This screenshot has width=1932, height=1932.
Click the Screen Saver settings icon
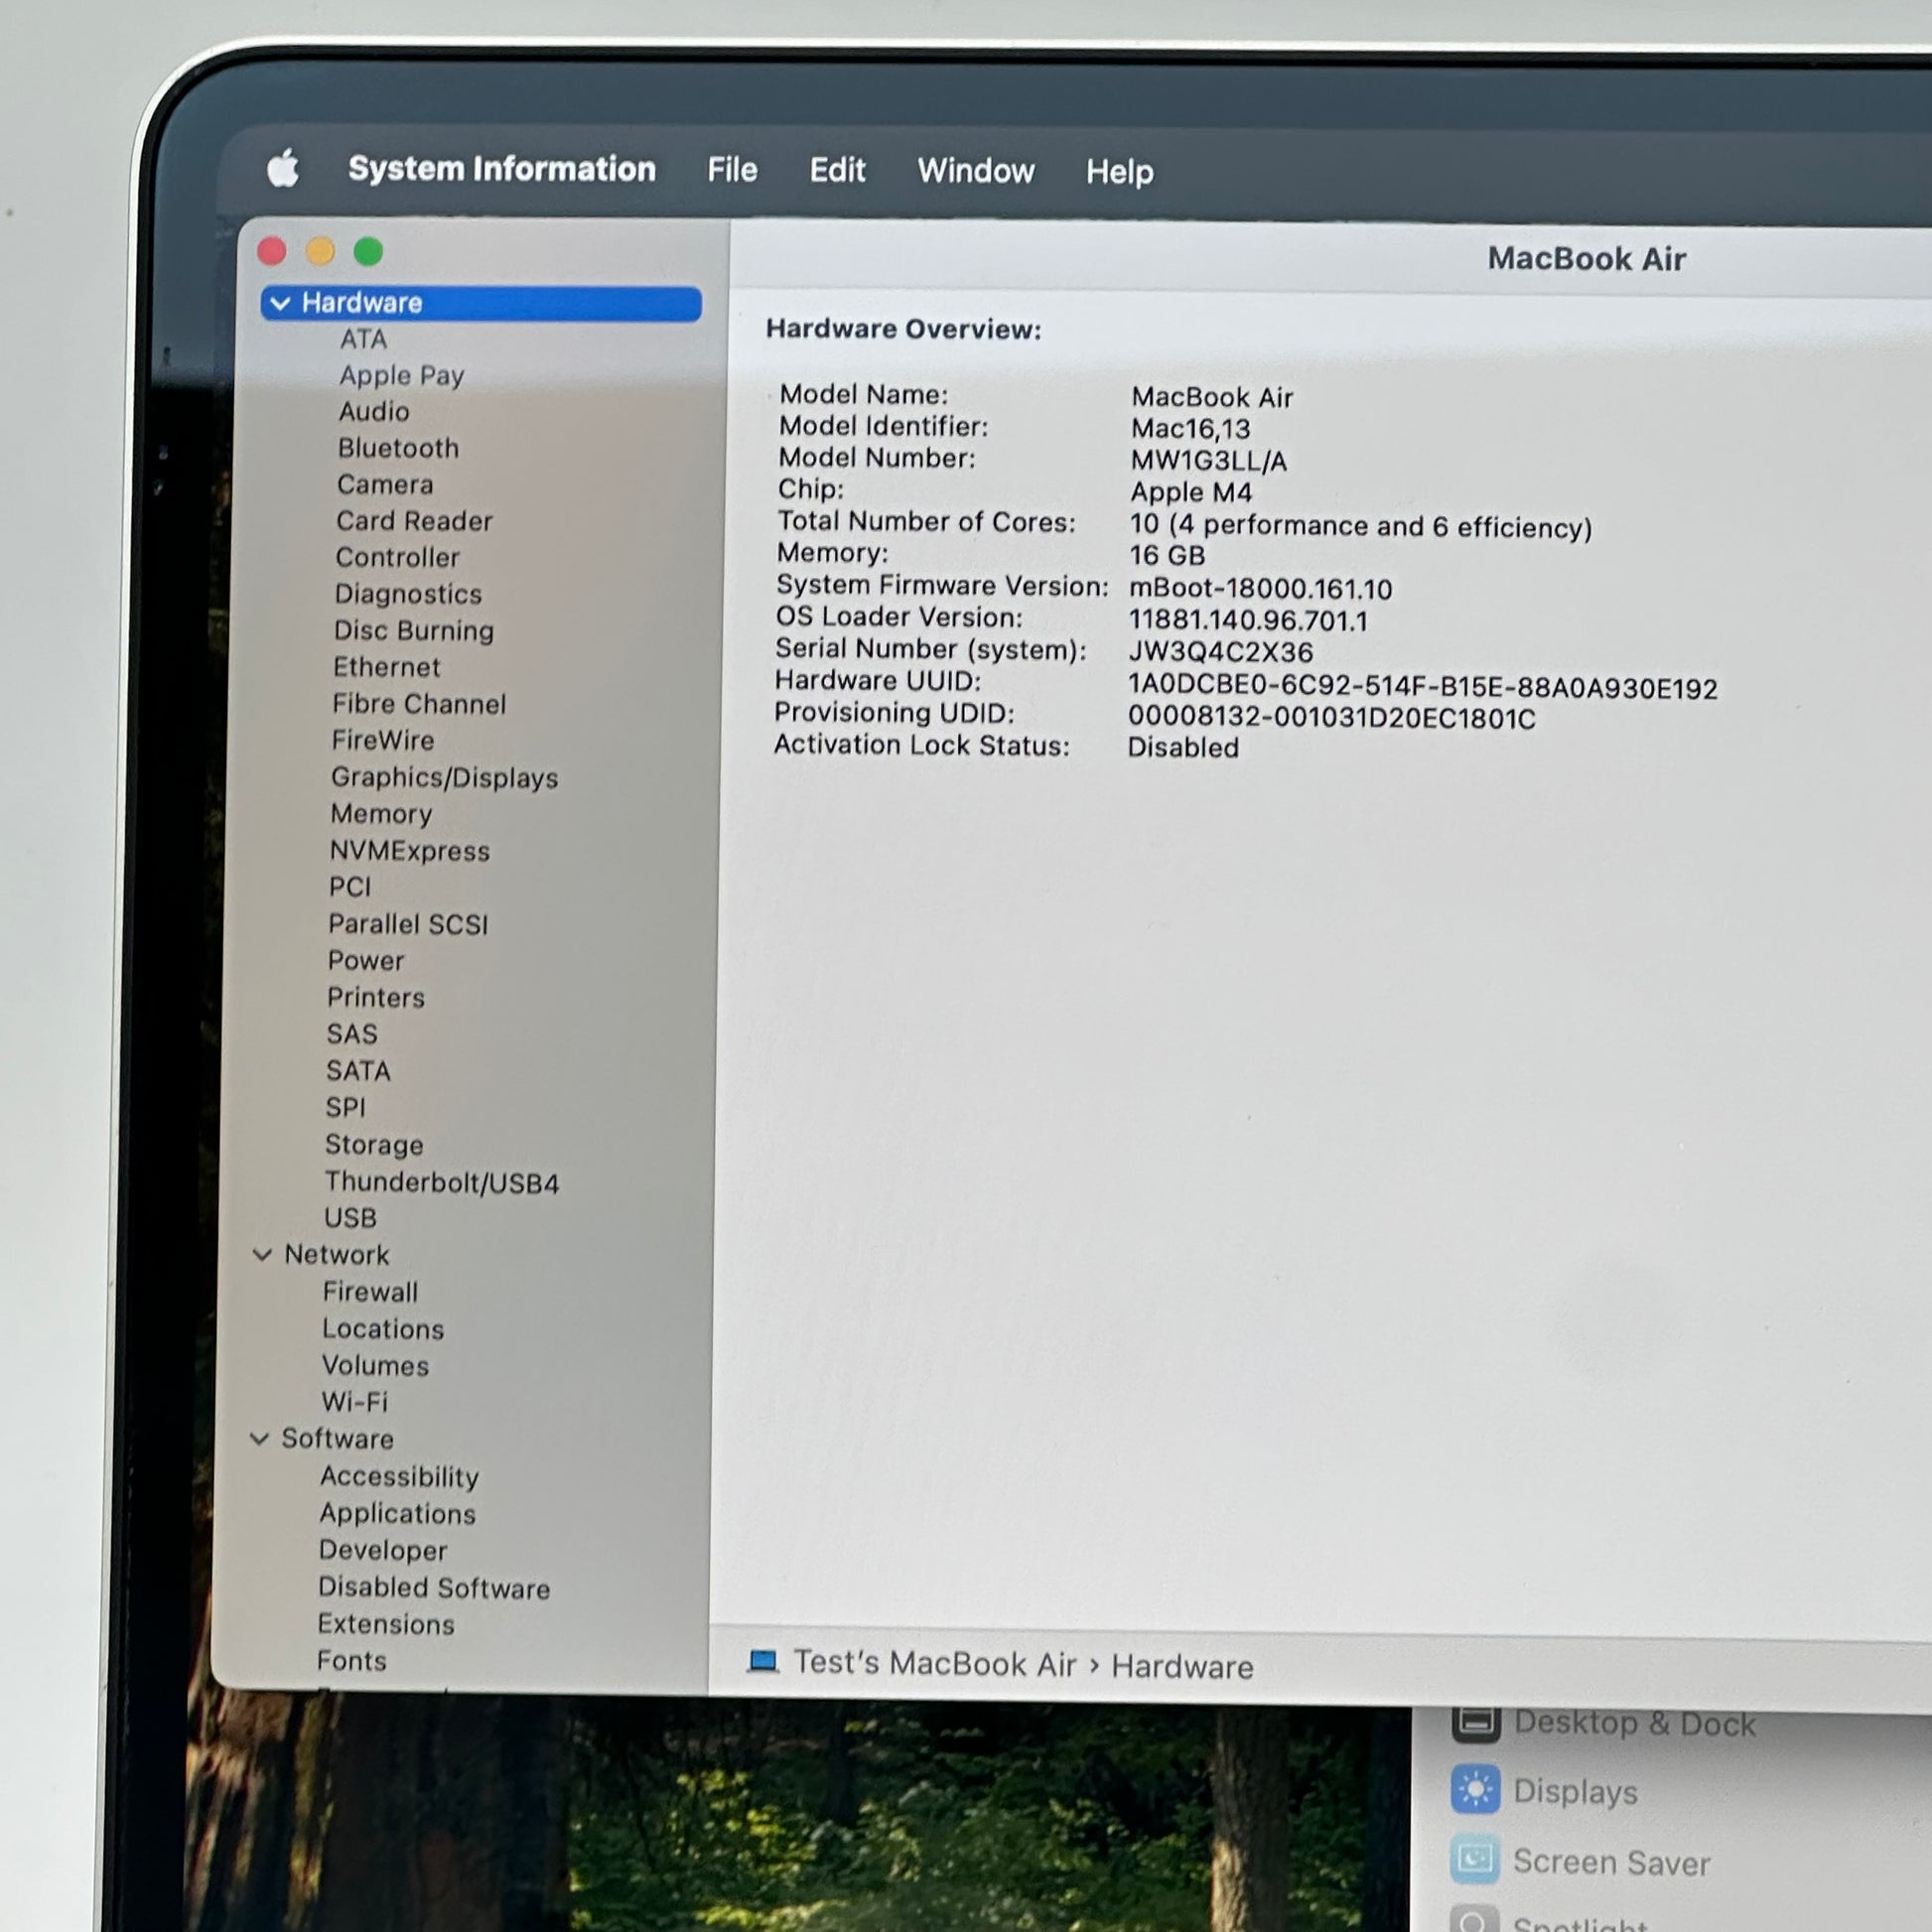point(1474,1860)
